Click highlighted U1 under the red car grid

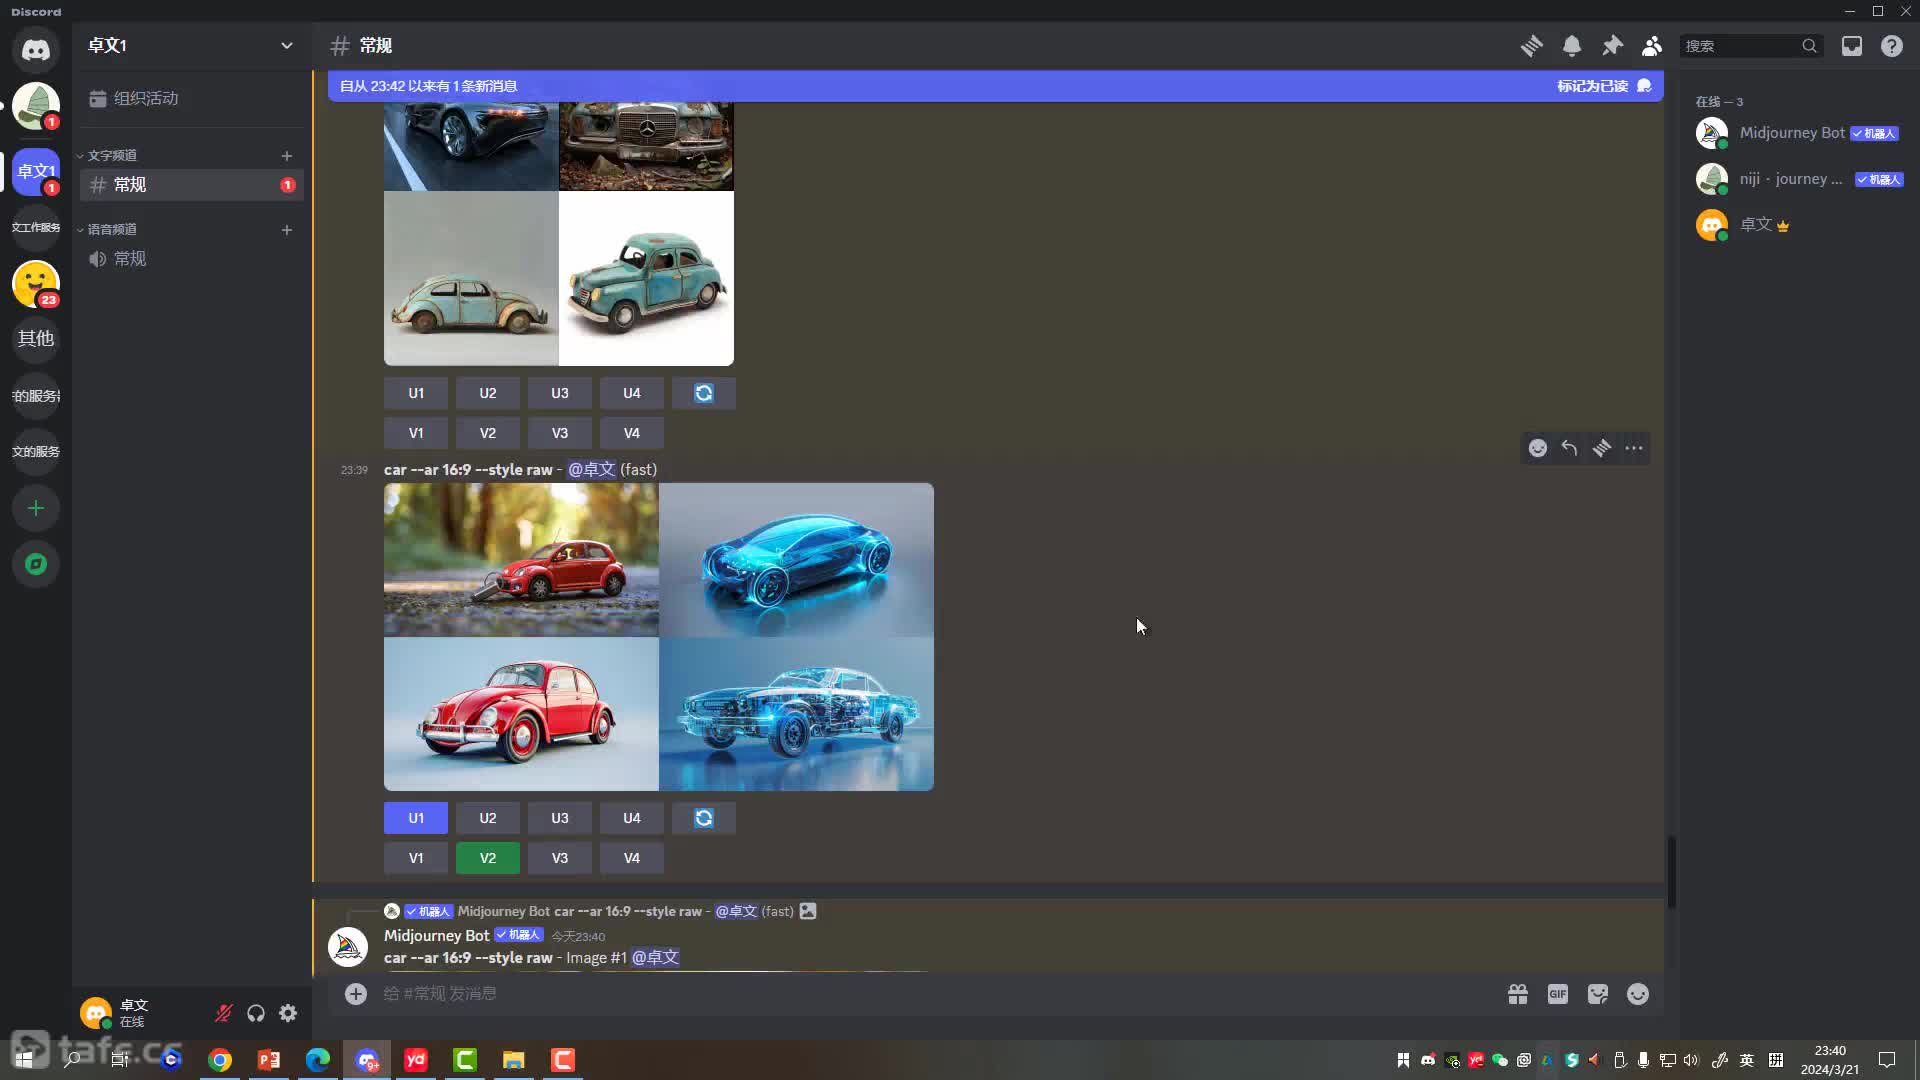(416, 818)
